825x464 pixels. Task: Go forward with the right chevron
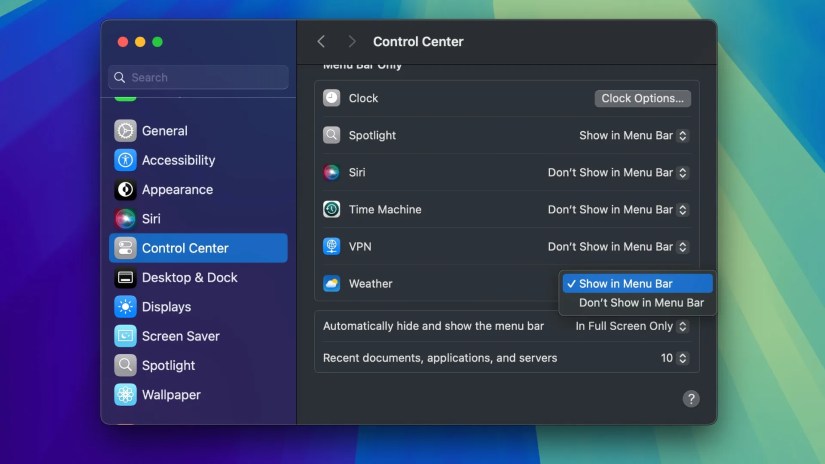pos(352,42)
